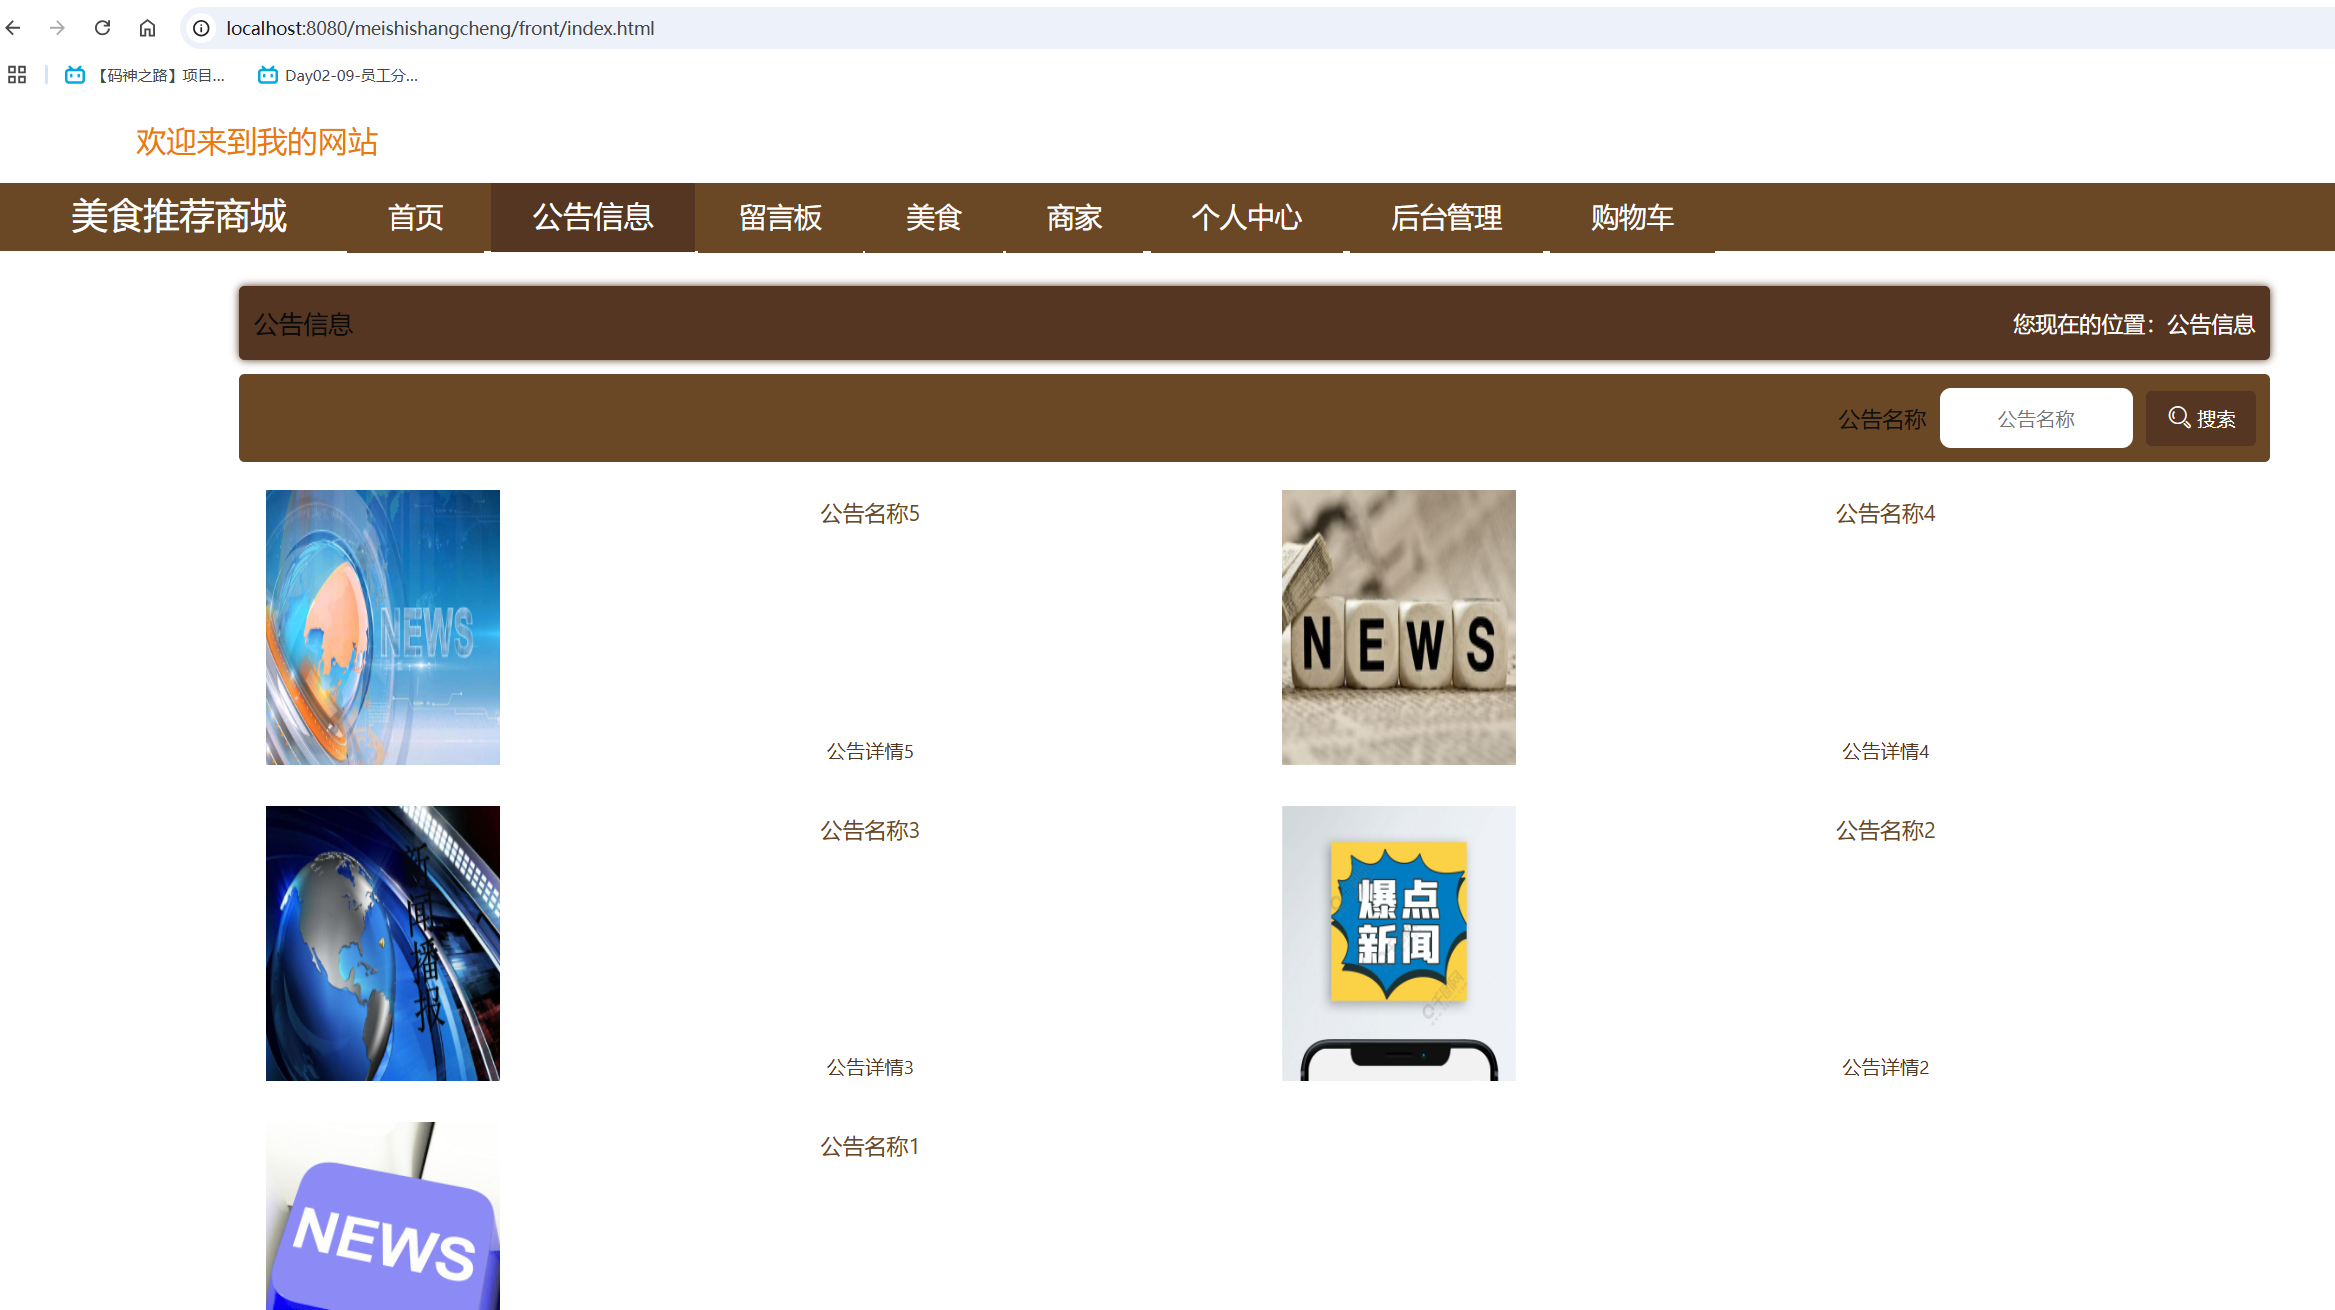The image size is (2335, 1310).
Task: Open the Day02-09-员工分 bookmark
Action: pos(338,75)
